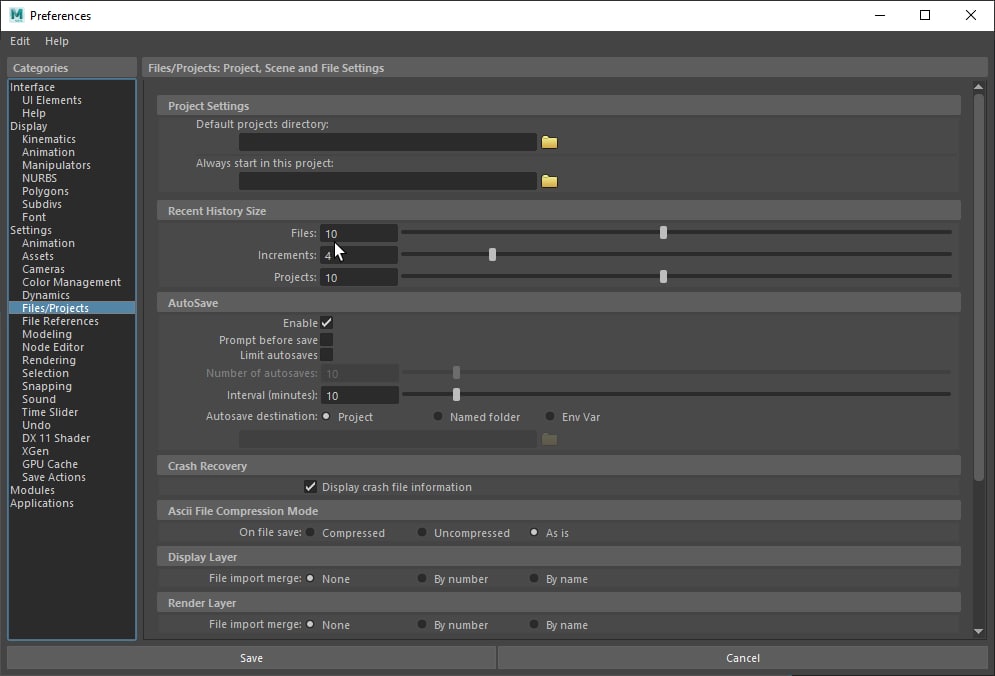Image resolution: width=995 pixels, height=676 pixels.
Task: Set Render Layer merge to None
Action: (x=310, y=625)
